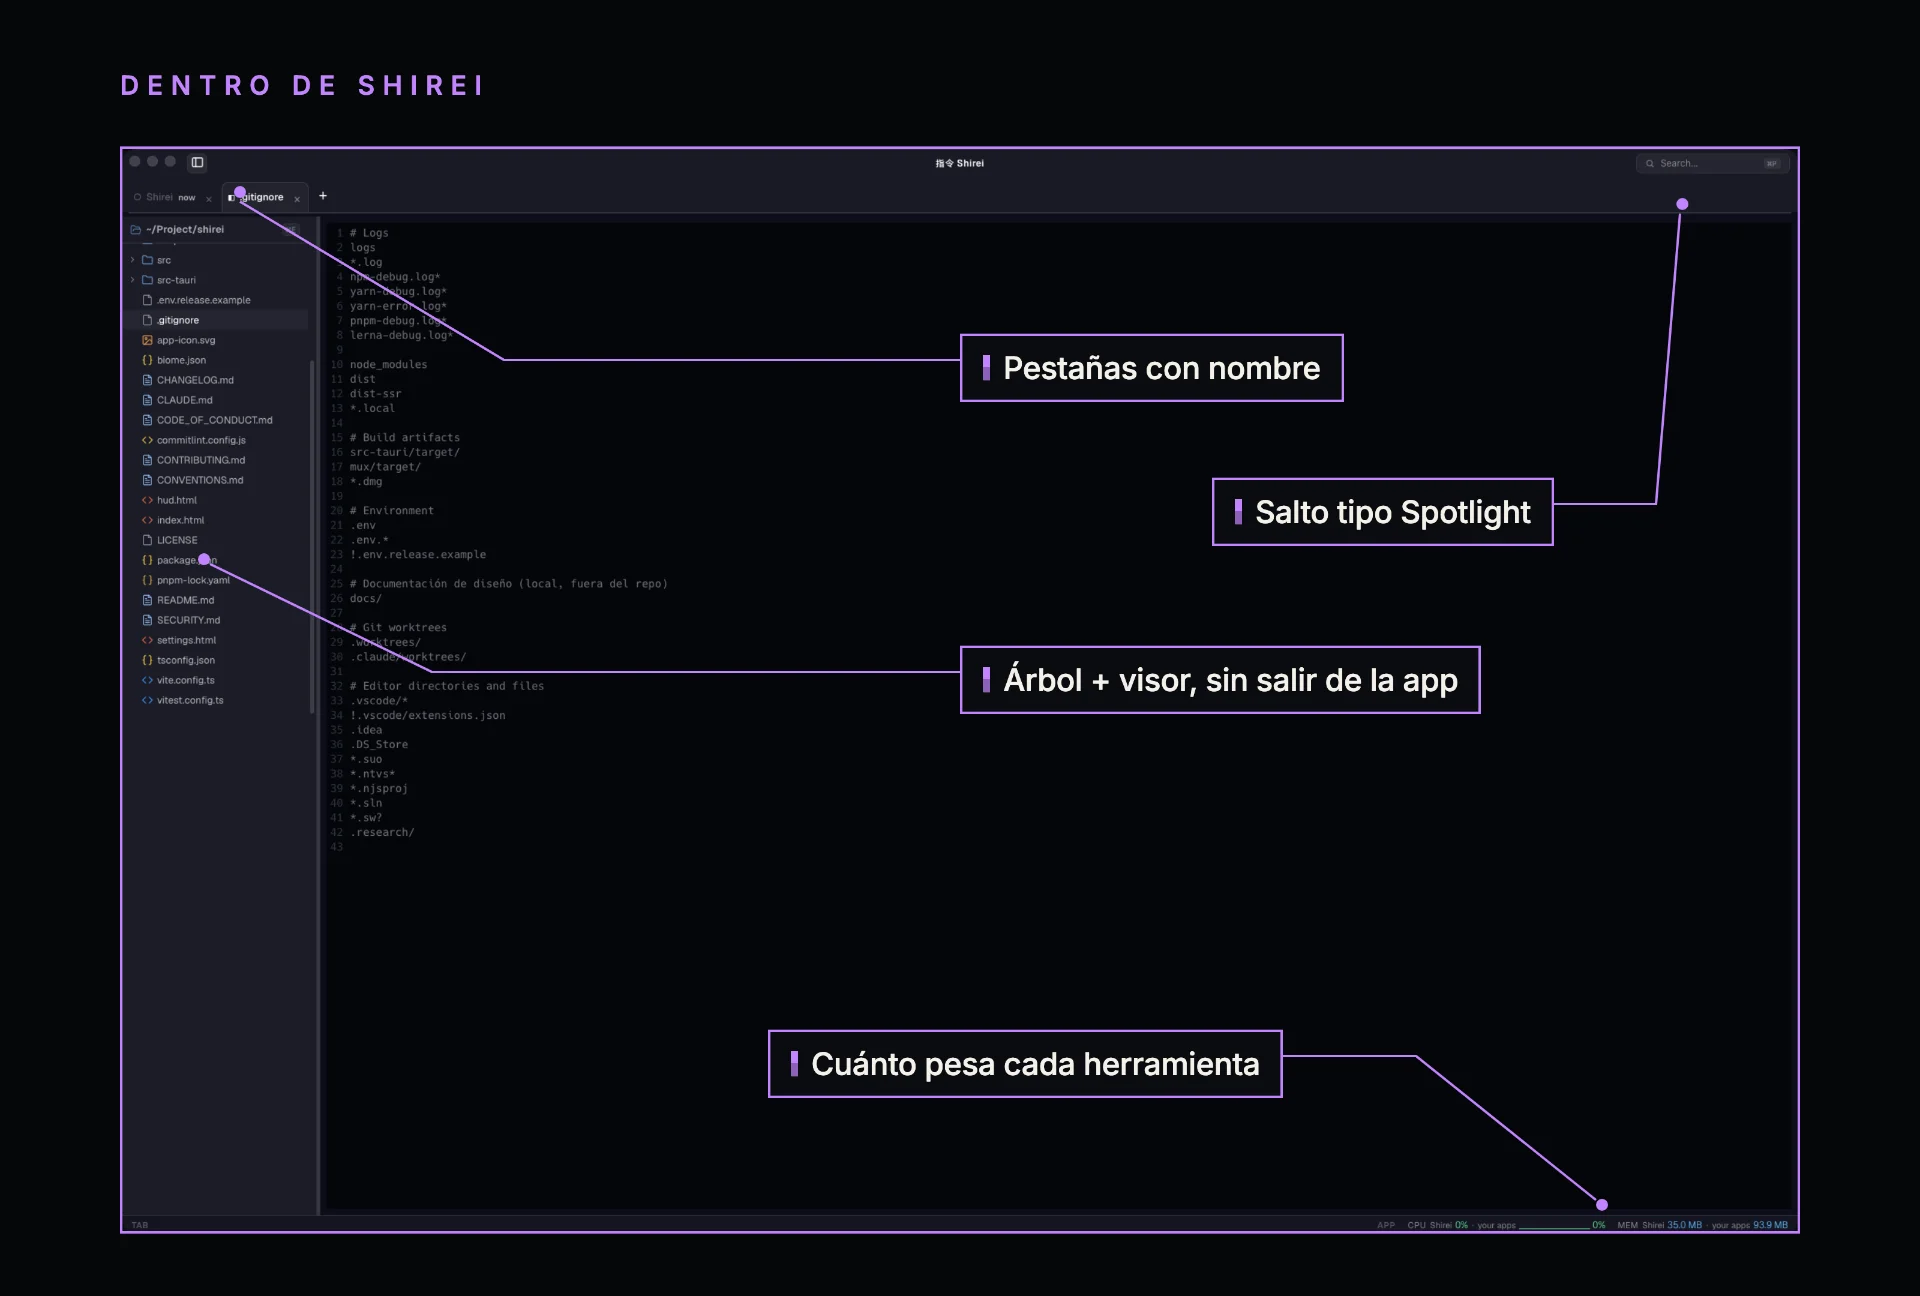Click the README.md document icon
1920x1296 pixels.
click(x=147, y=600)
